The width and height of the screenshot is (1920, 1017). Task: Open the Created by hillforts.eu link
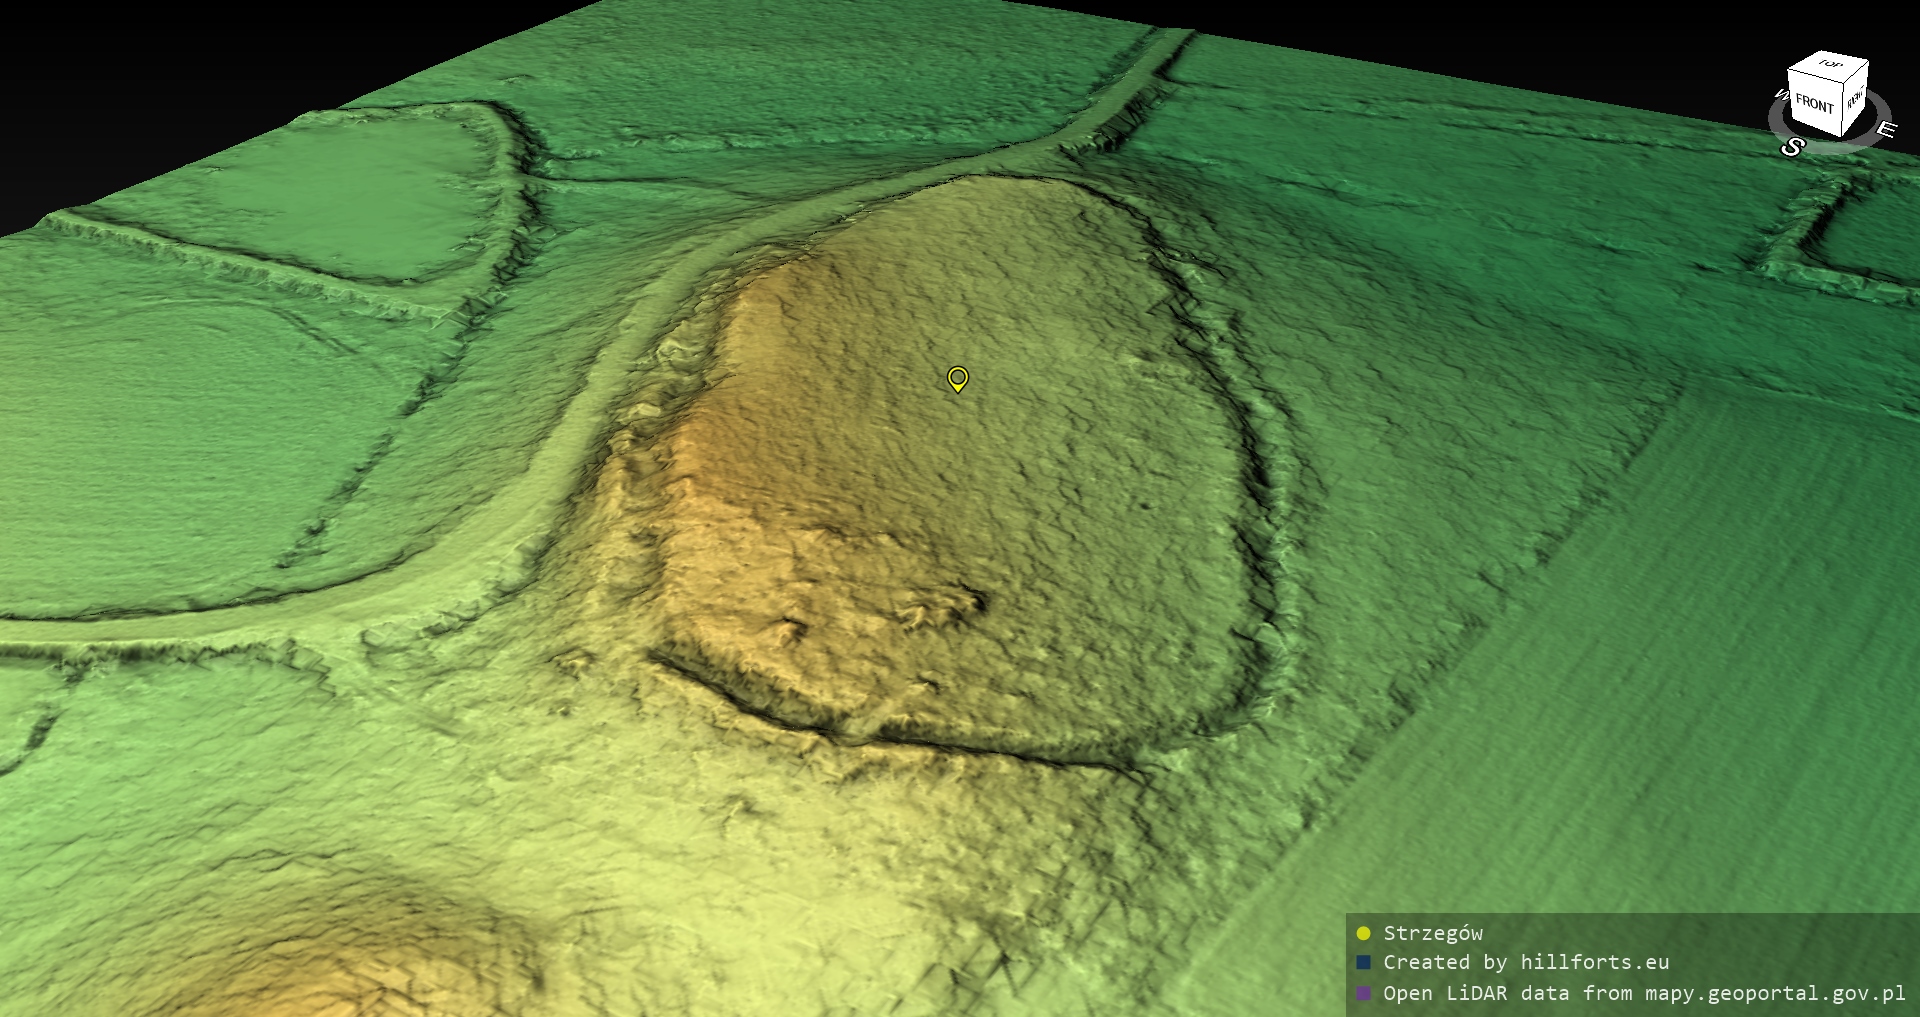1525,962
